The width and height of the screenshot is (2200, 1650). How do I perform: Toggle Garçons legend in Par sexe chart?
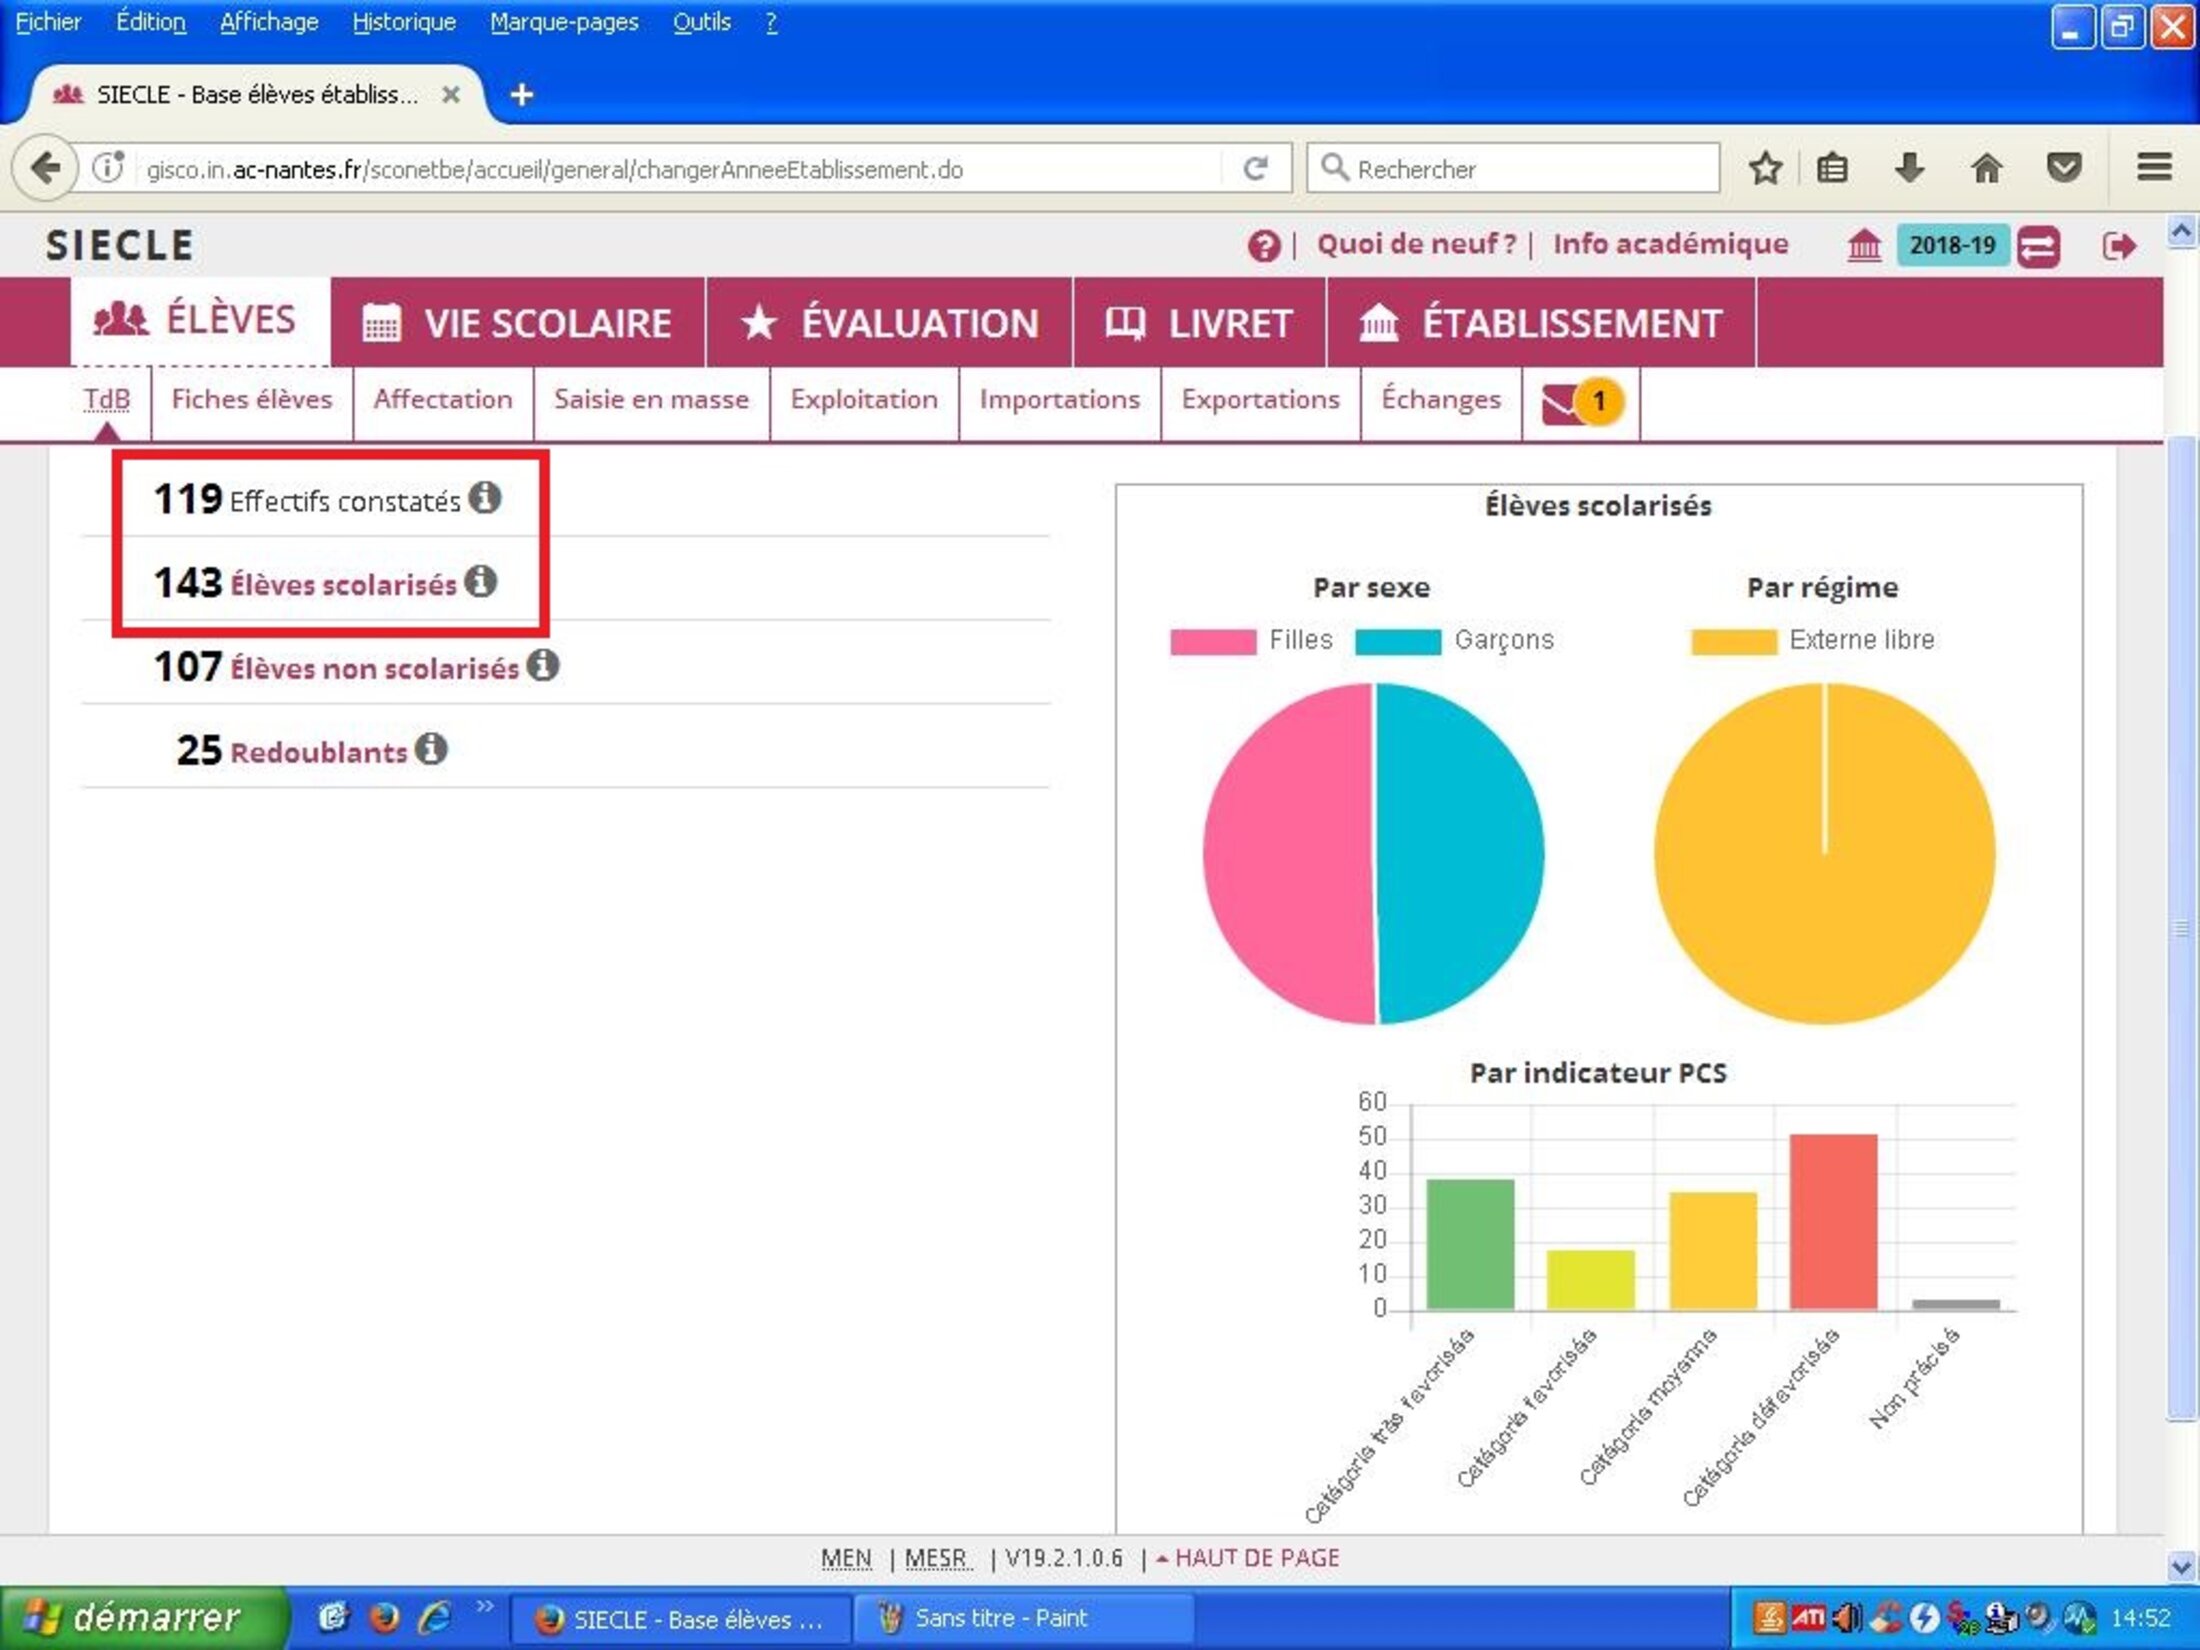point(1454,640)
